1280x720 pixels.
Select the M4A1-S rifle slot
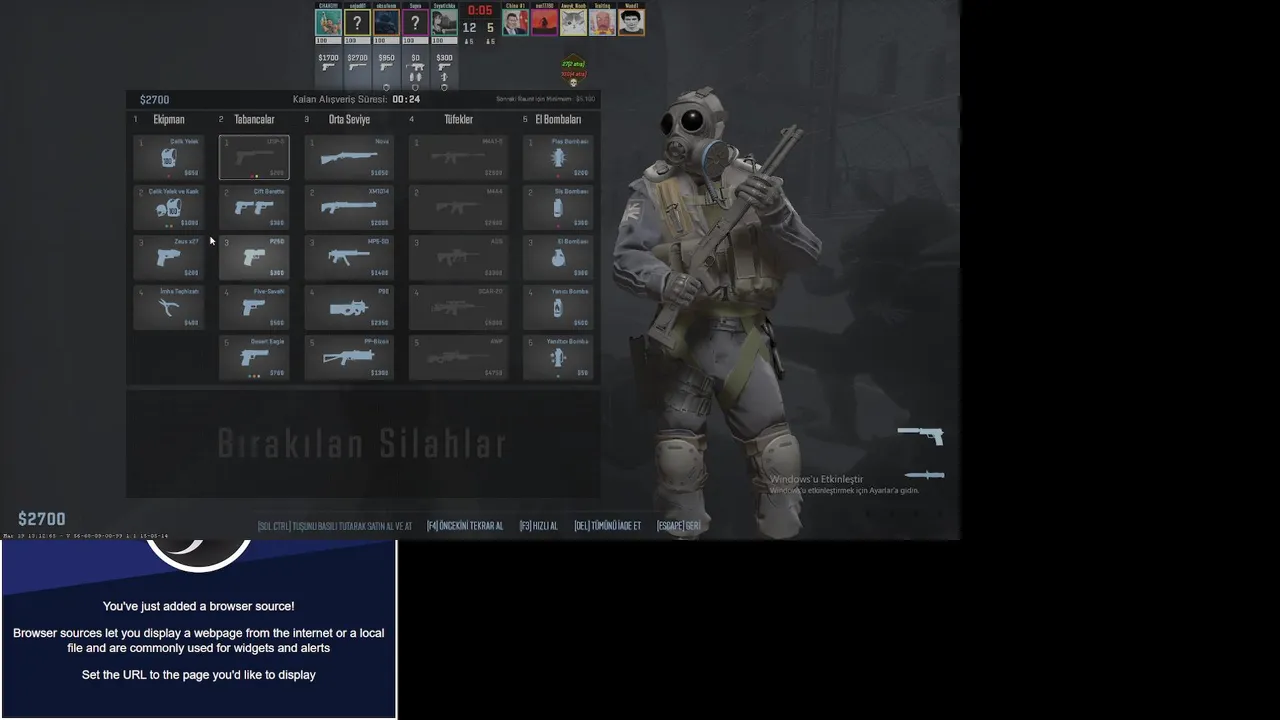coord(458,158)
